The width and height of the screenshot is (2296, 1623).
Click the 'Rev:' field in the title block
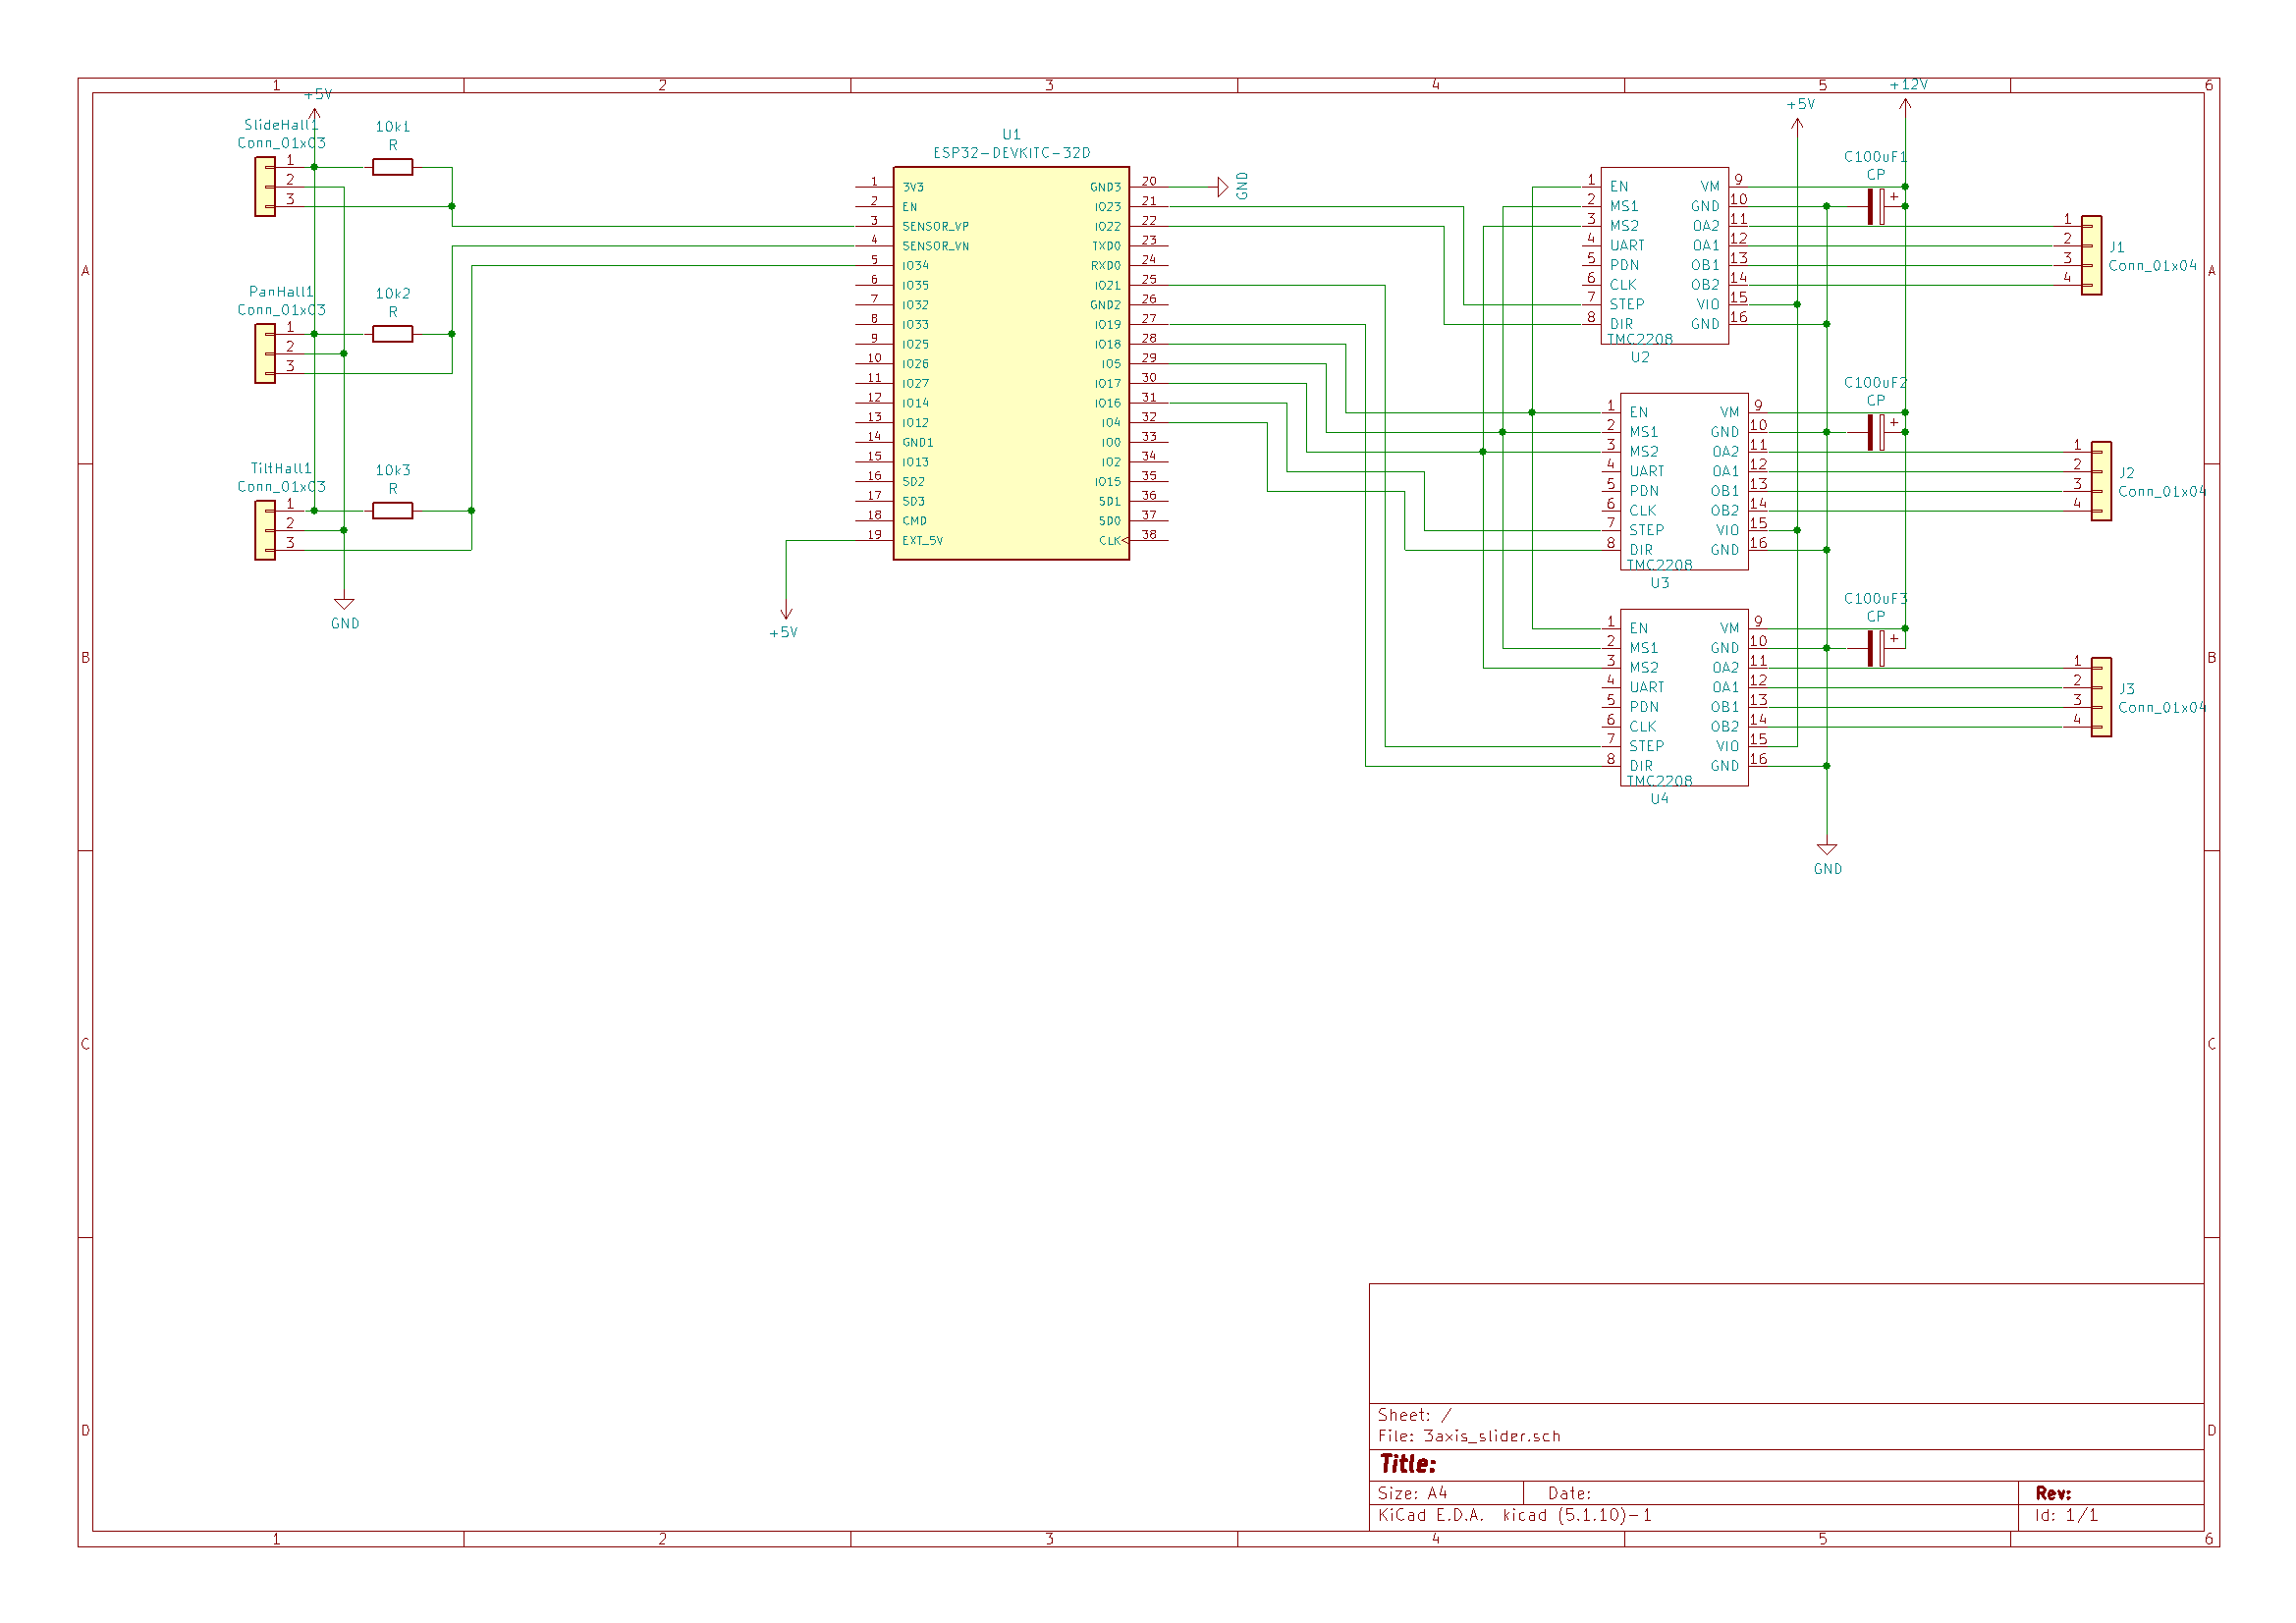pyautogui.click(x=2053, y=1494)
